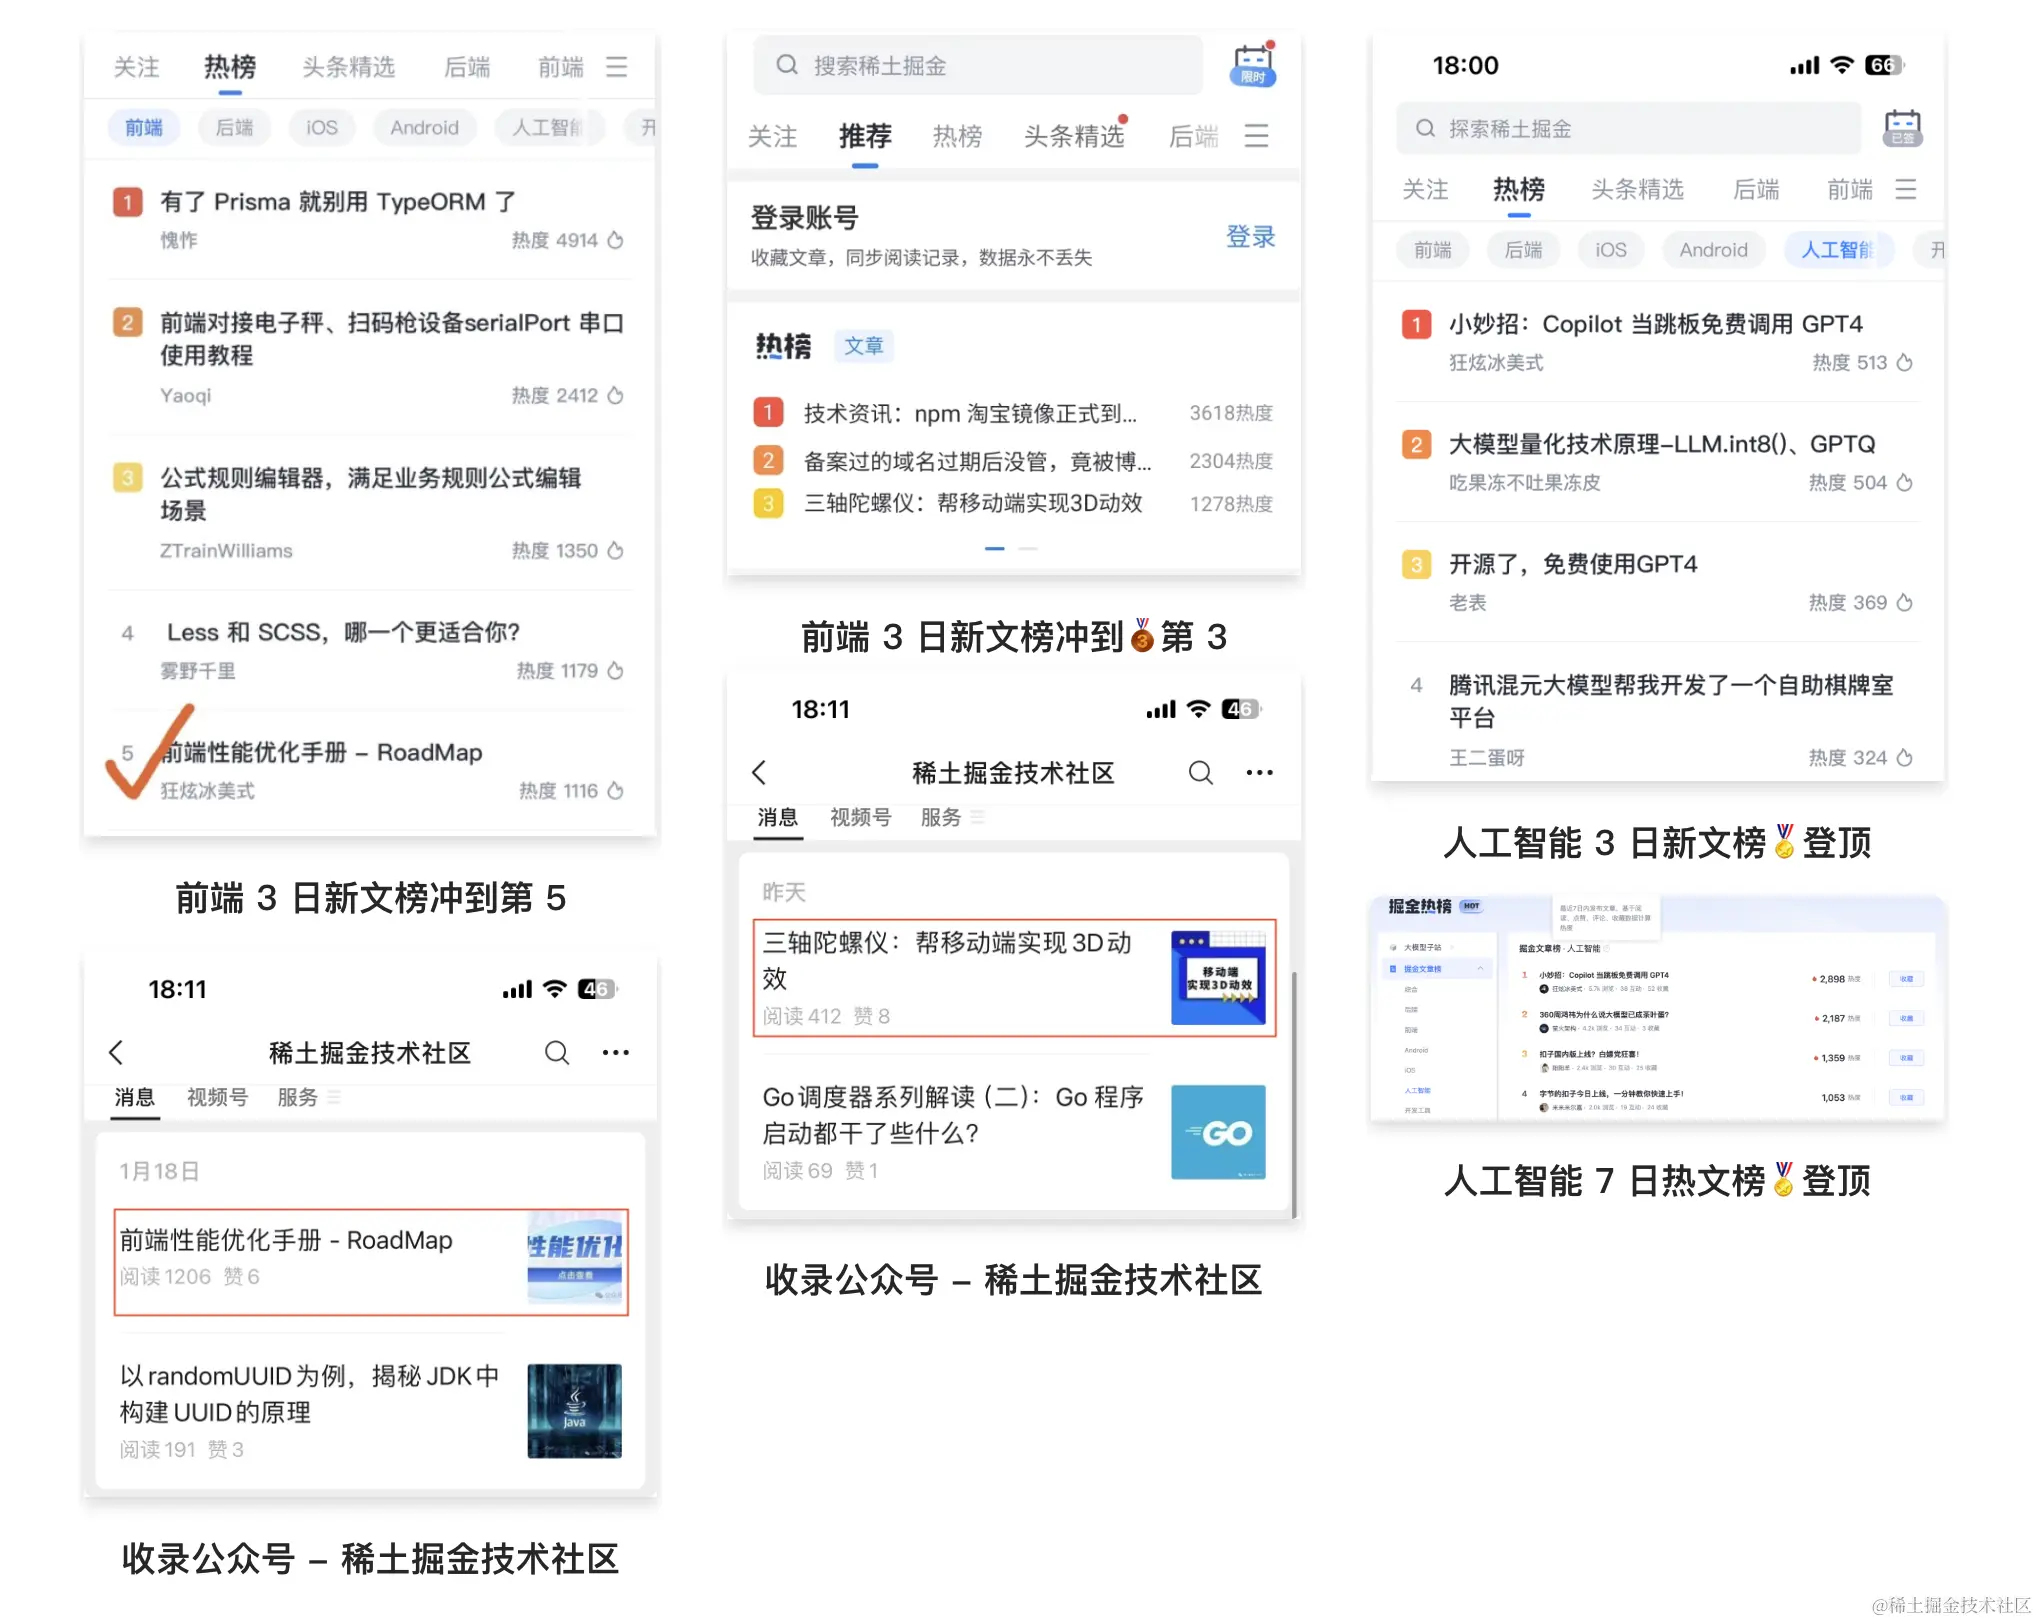Open 头条精选 tab with the red dot
This screenshot has width=2038, height=1622.
coord(1075,136)
